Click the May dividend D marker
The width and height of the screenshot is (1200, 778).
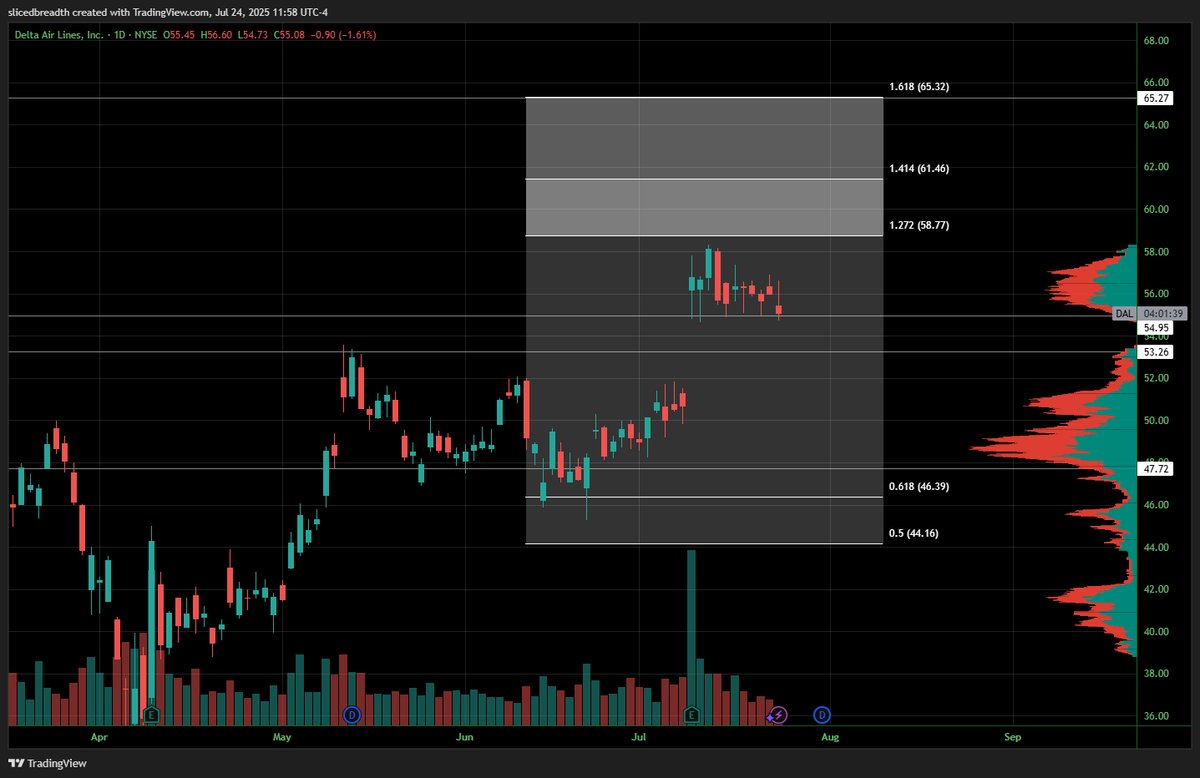351,714
